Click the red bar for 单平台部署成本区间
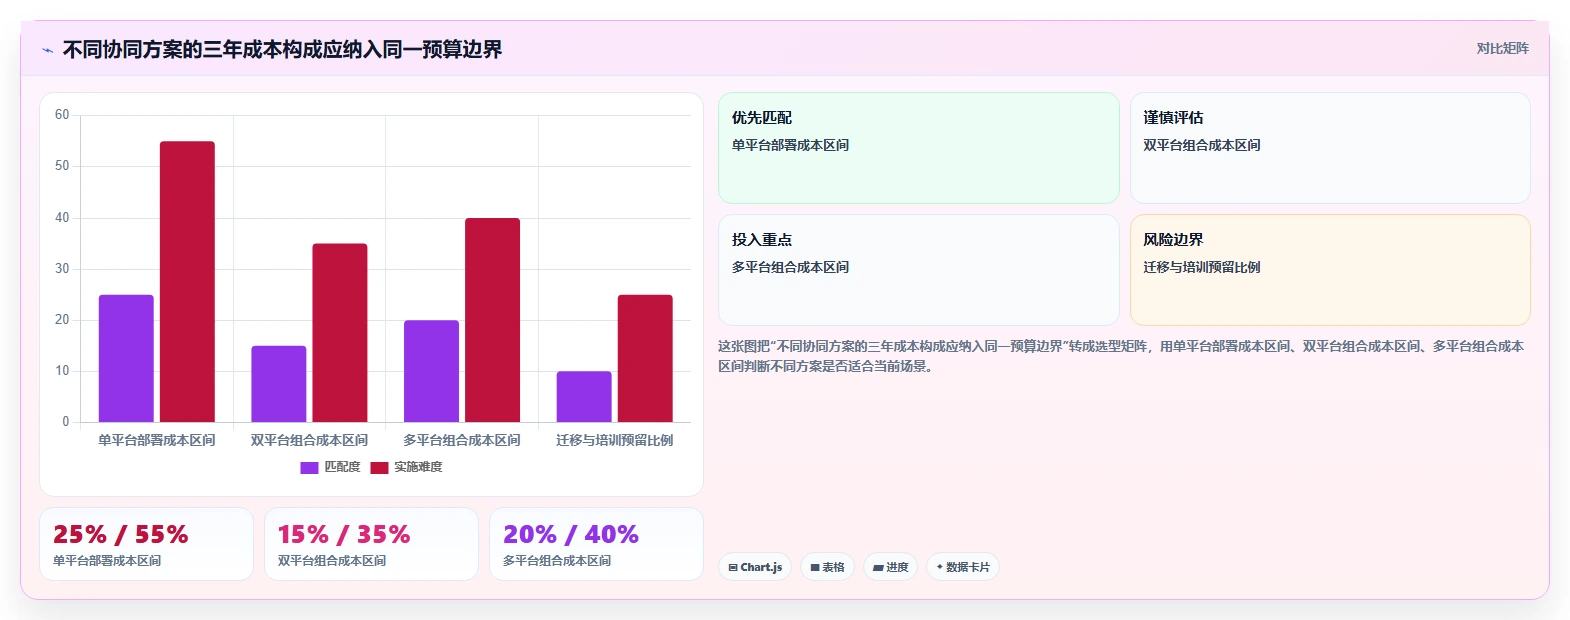Image resolution: width=1570 pixels, height=620 pixels. (x=187, y=282)
